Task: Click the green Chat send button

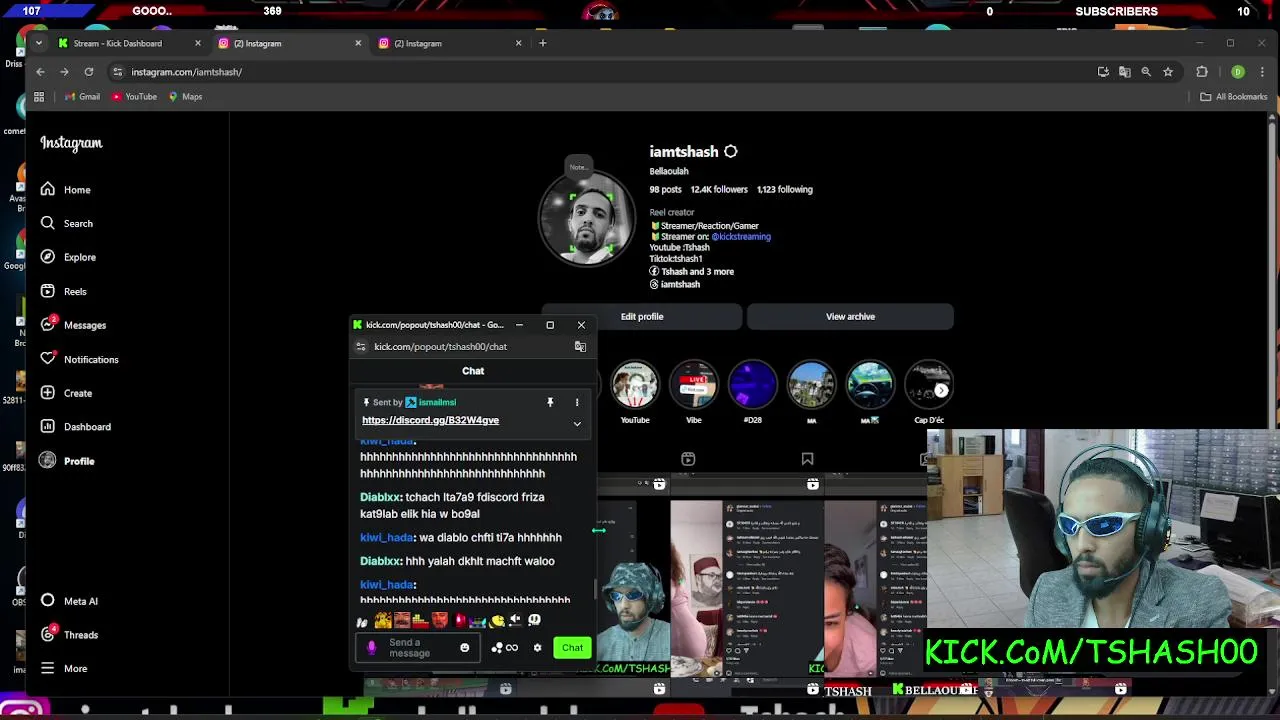Action: pos(572,648)
